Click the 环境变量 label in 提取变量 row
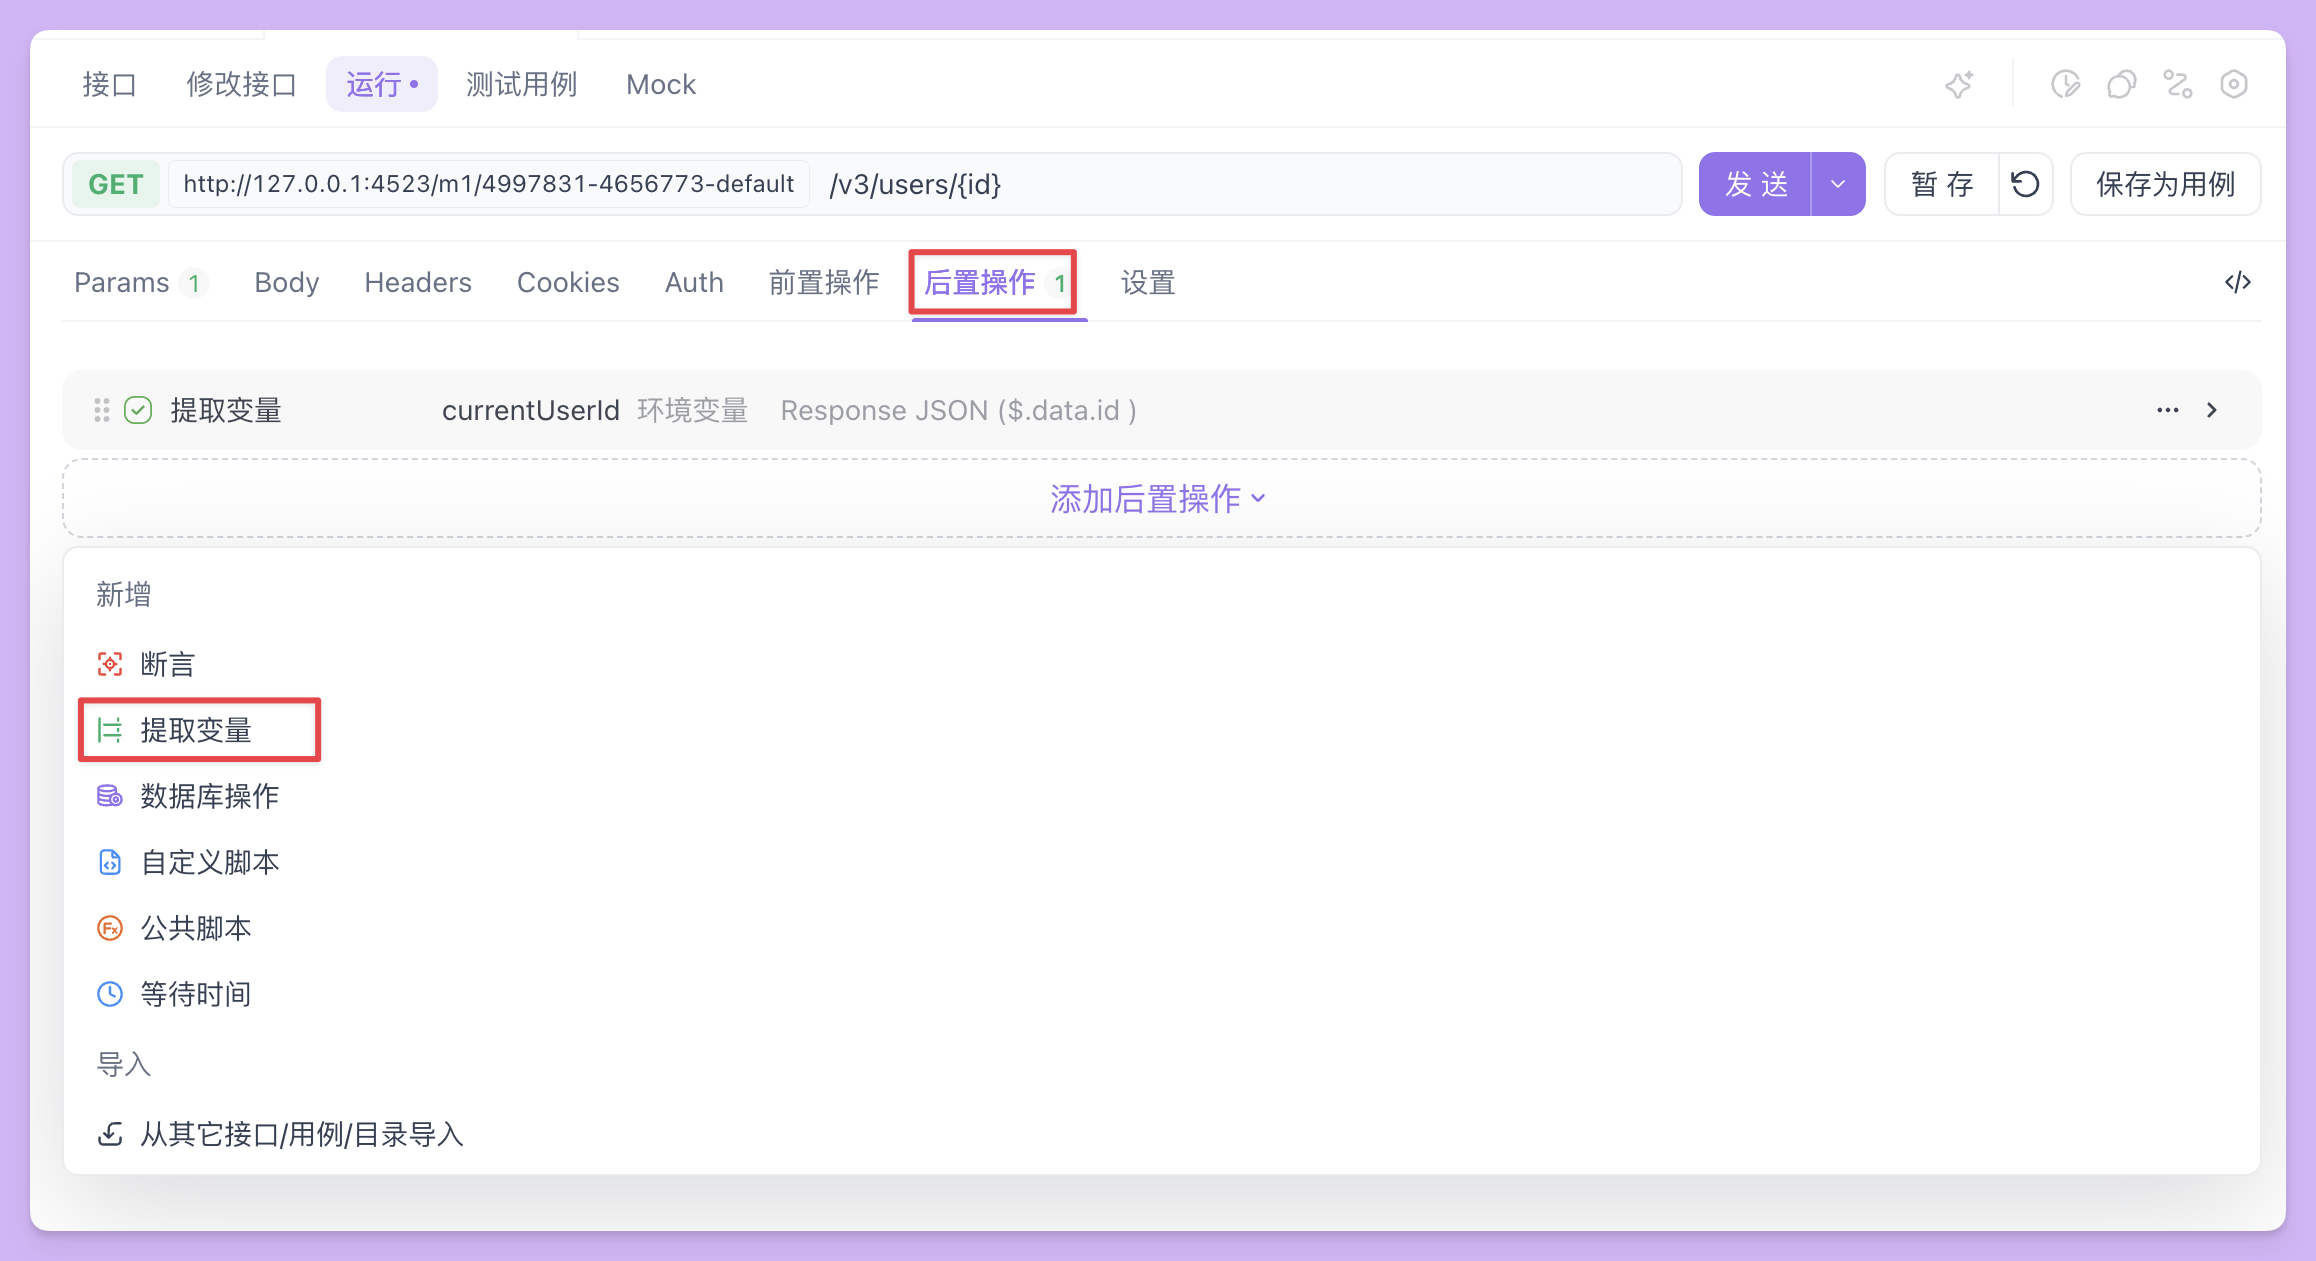2316x1261 pixels. [x=693, y=410]
